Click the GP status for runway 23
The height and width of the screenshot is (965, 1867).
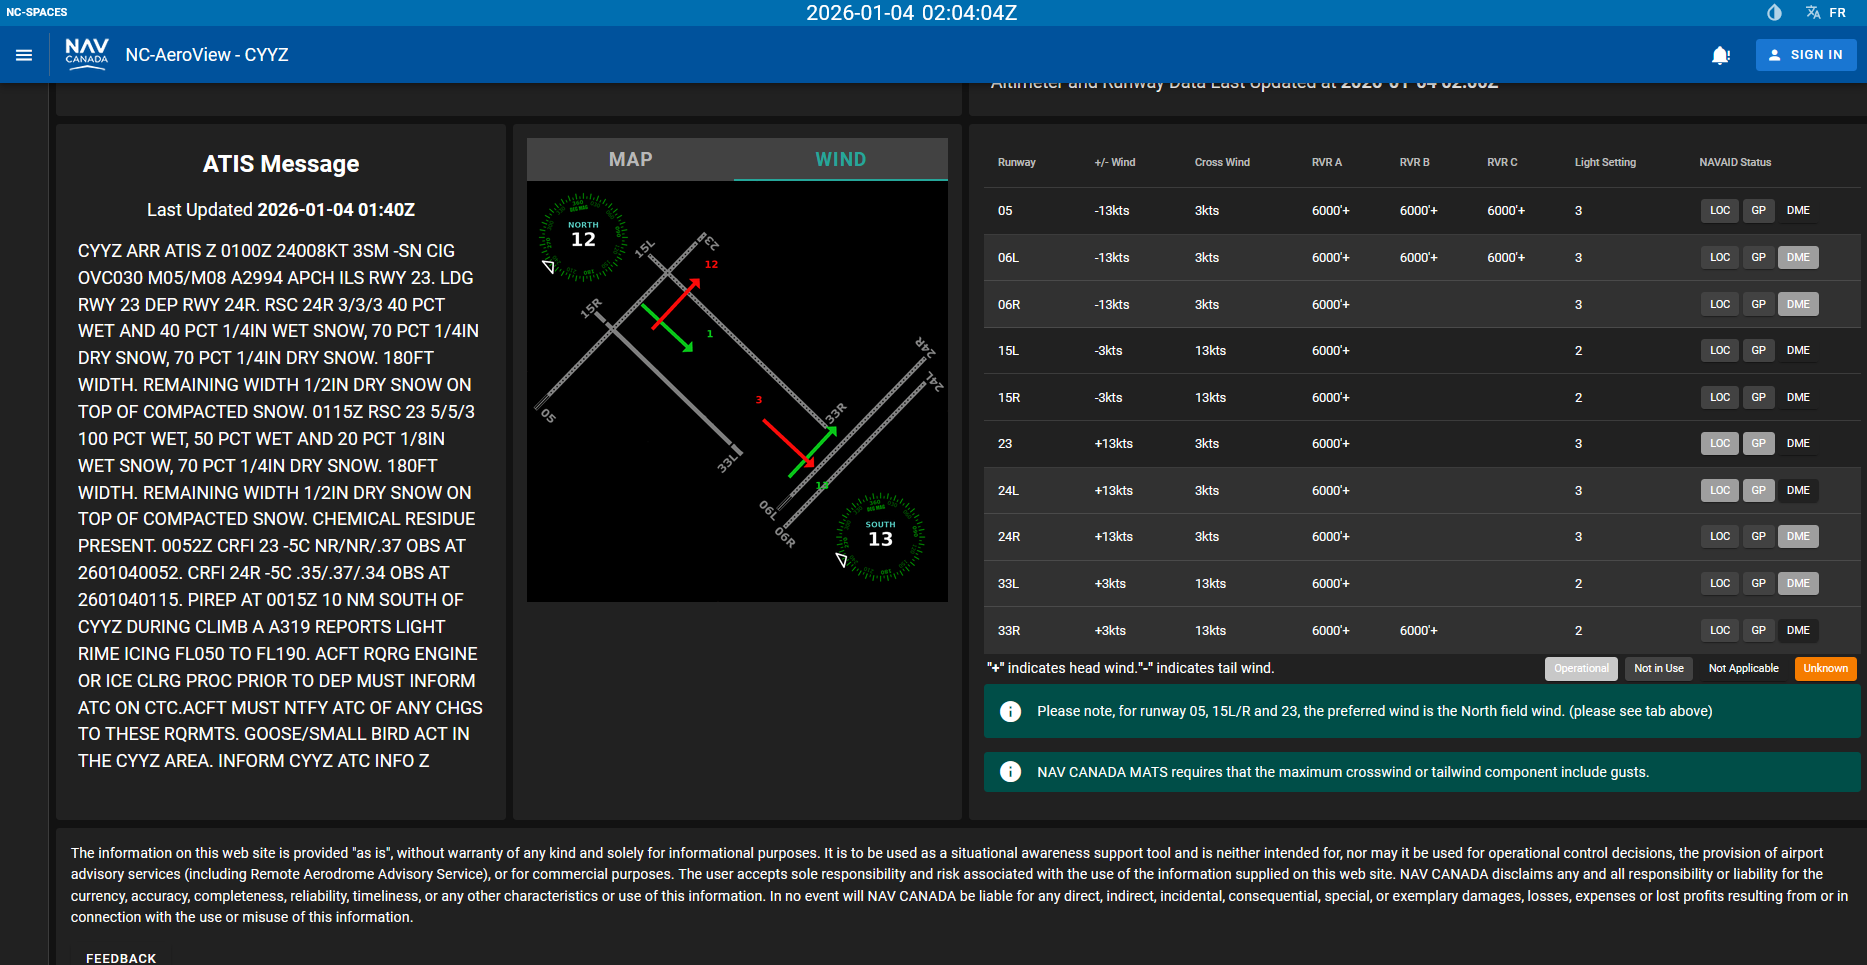click(x=1758, y=444)
